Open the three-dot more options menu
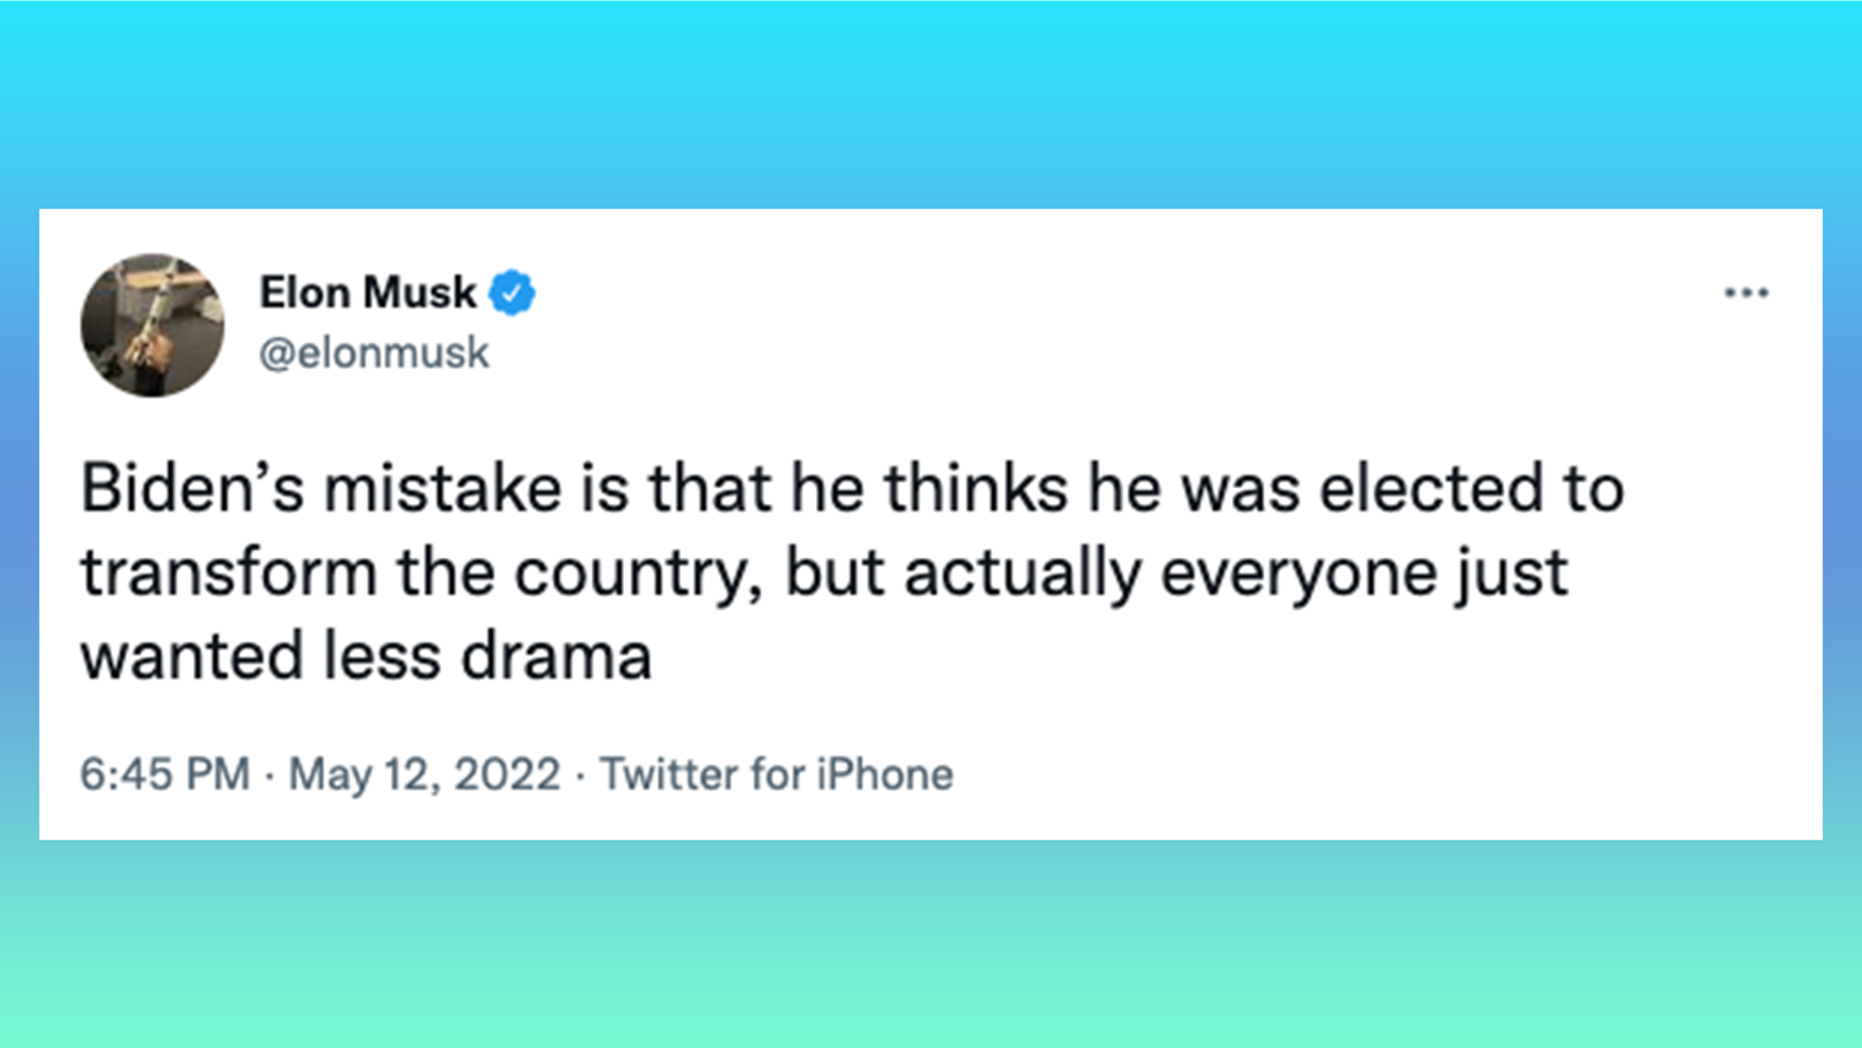This screenshot has width=1862, height=1048. [x=1746, y=293]
